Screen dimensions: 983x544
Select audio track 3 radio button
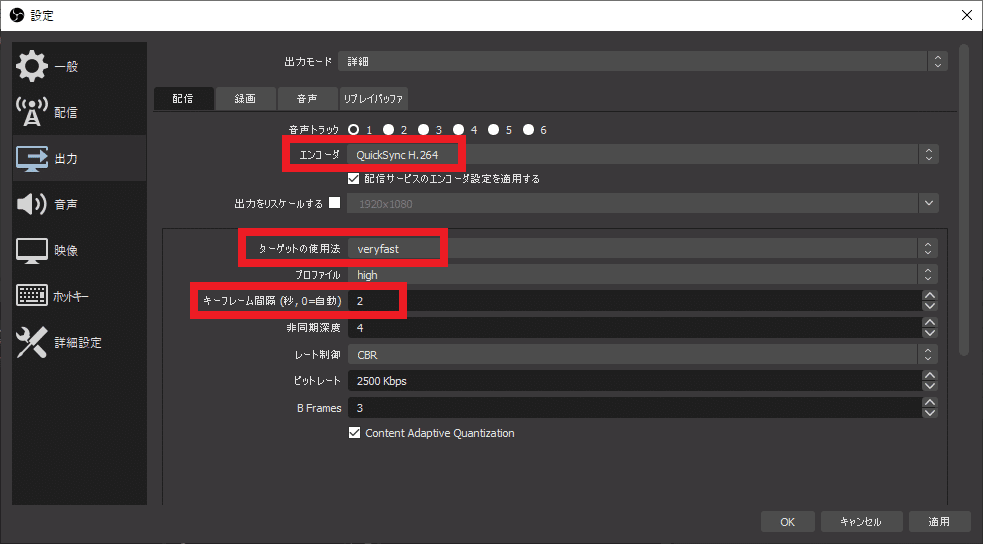424,129
